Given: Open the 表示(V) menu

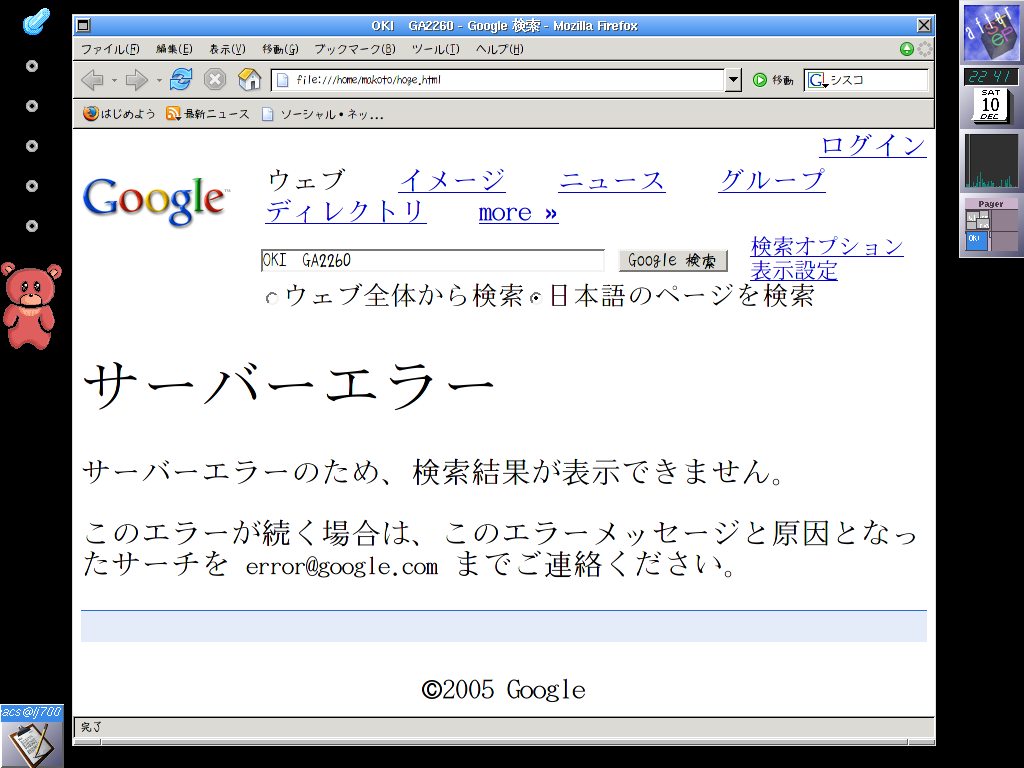Looking at the screenshot, I should (x=227, y=49).
